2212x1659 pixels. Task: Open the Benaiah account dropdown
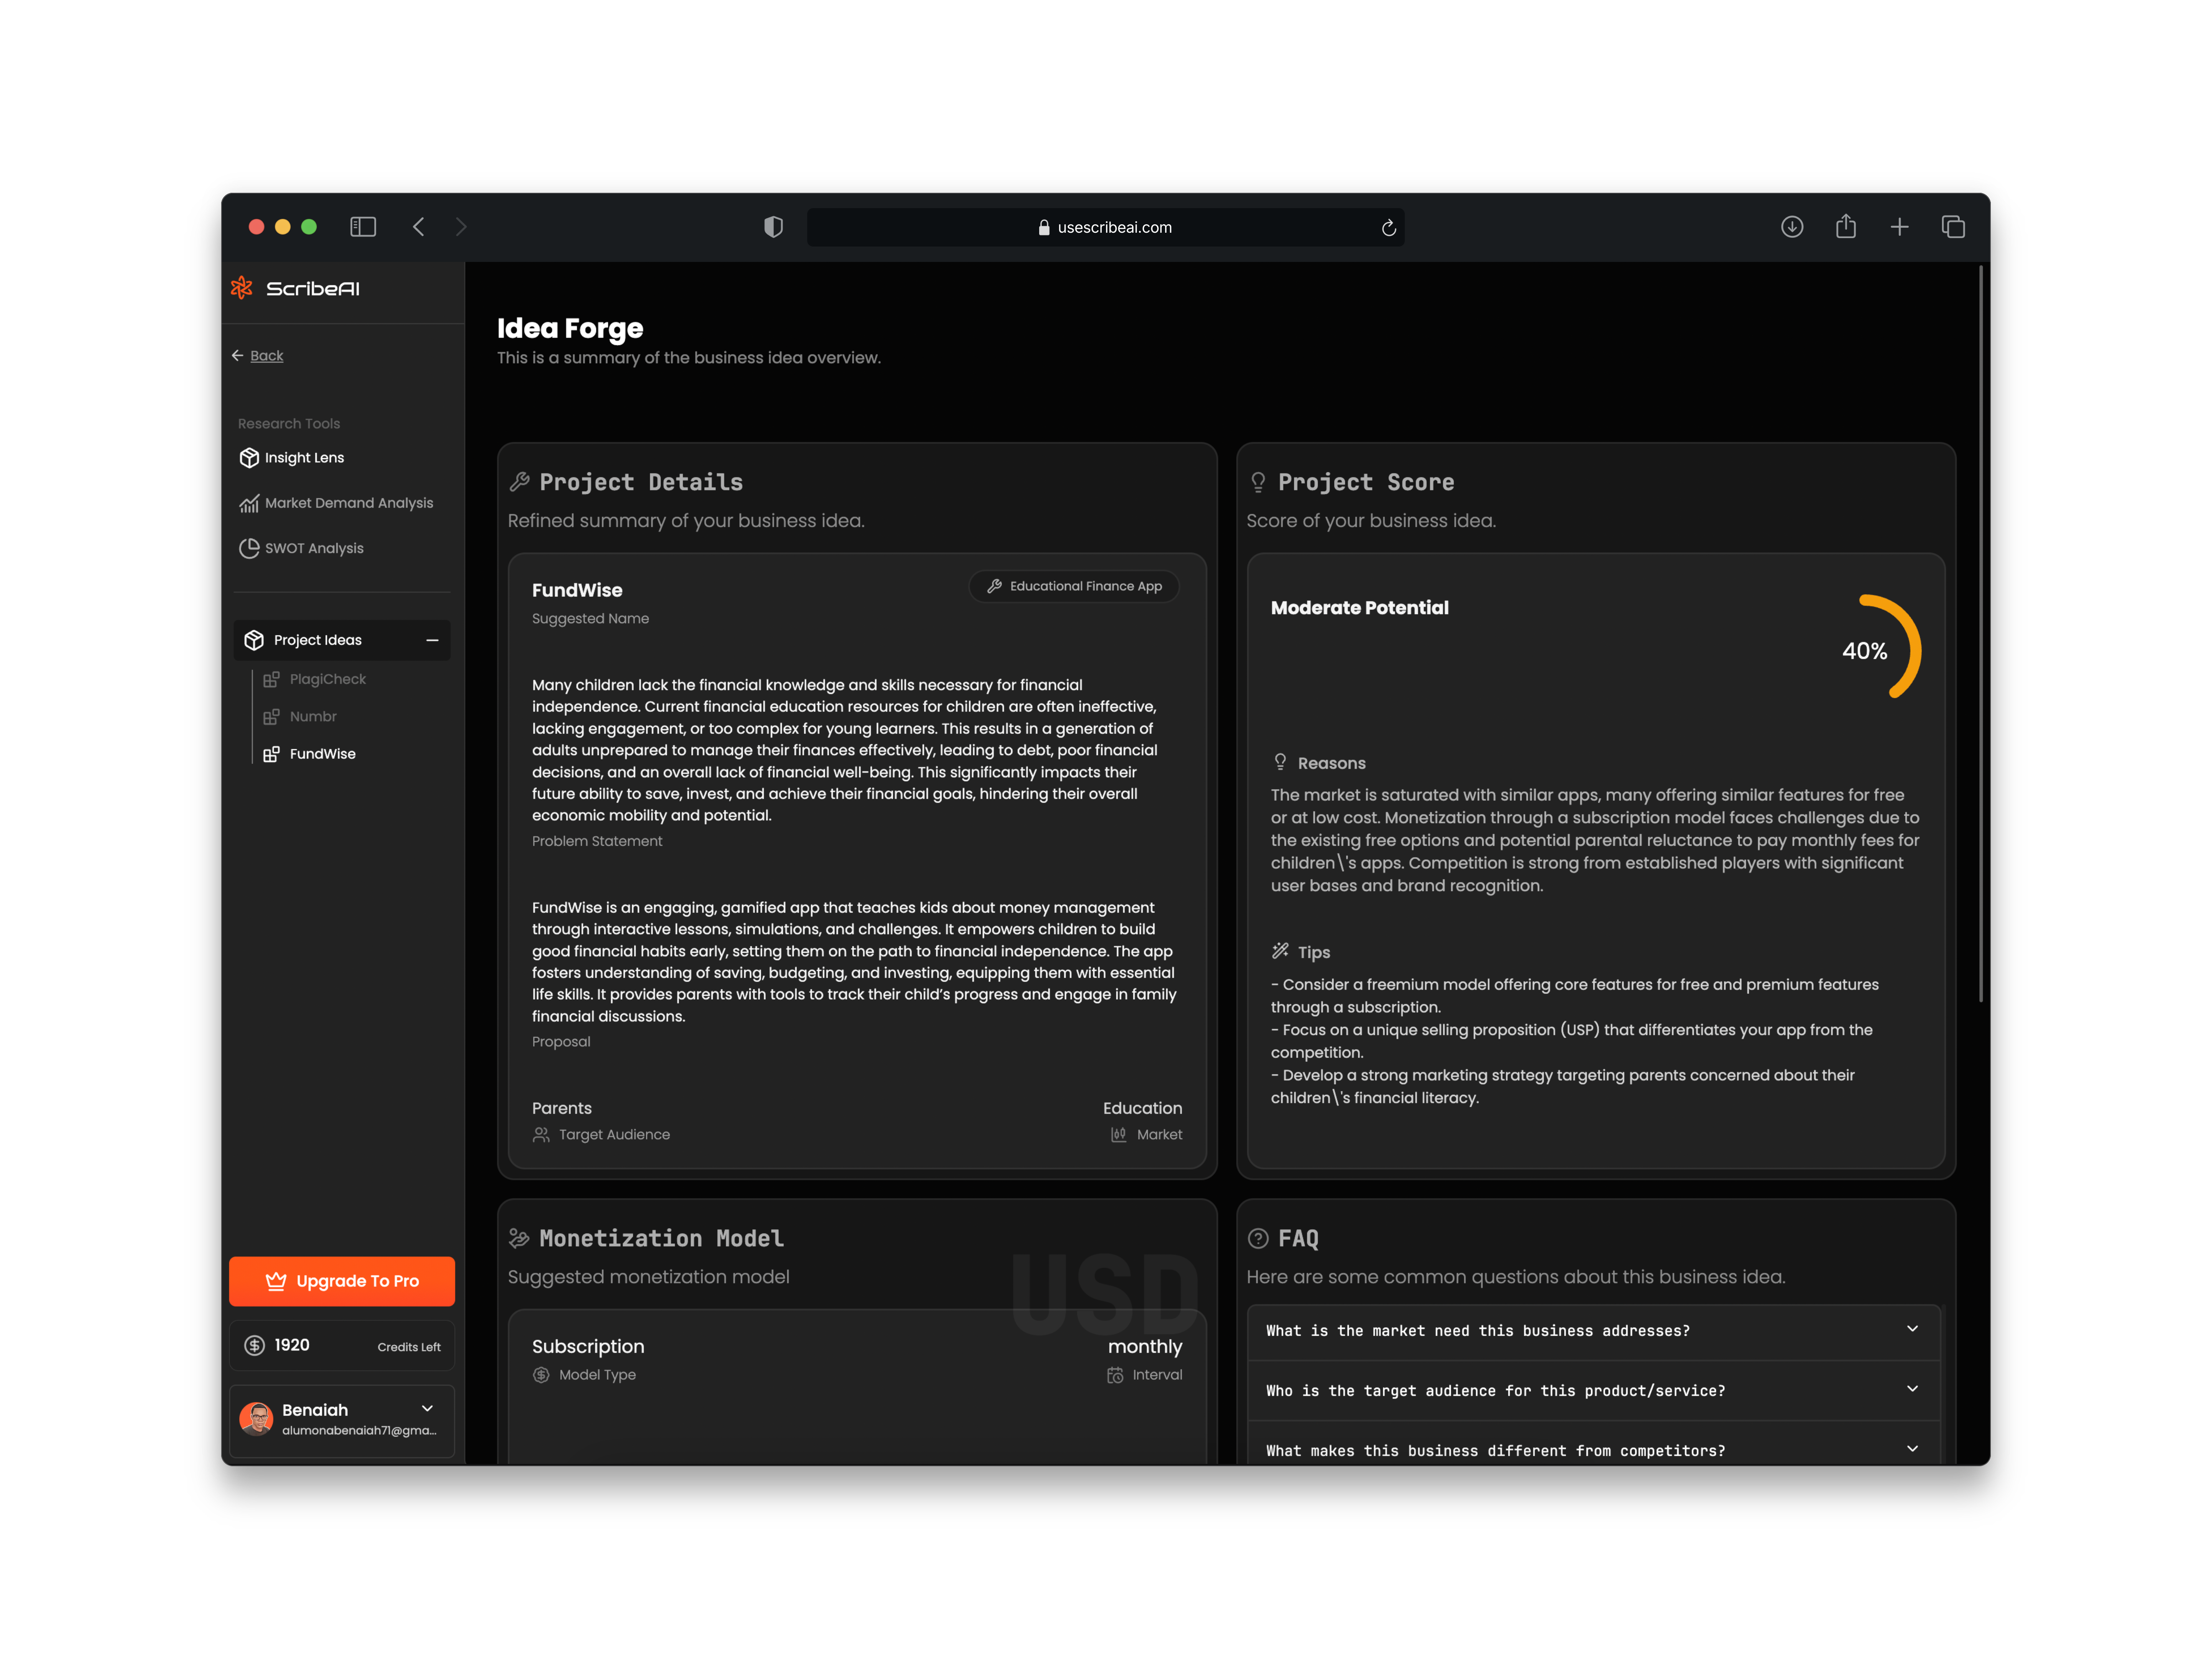point(427,1409)
